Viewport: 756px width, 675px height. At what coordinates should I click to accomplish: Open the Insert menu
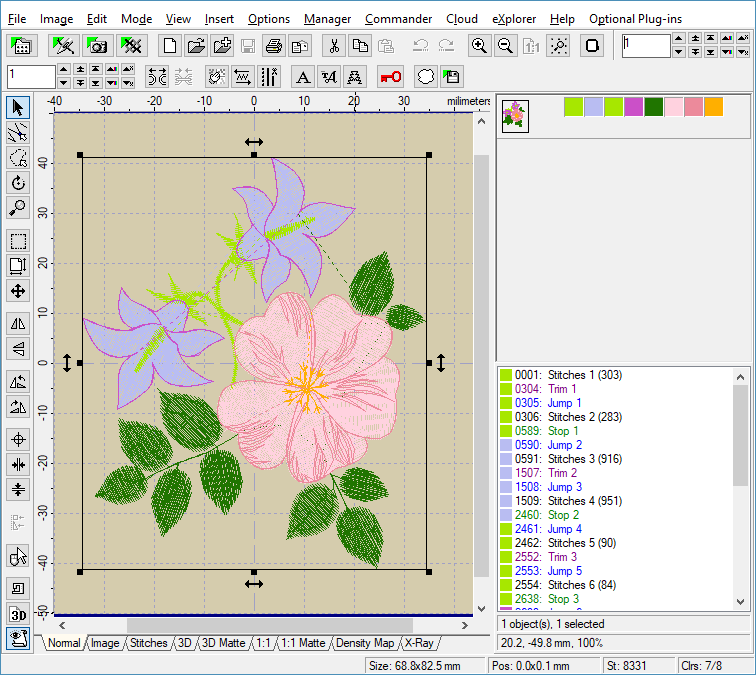tap(219, 19)
